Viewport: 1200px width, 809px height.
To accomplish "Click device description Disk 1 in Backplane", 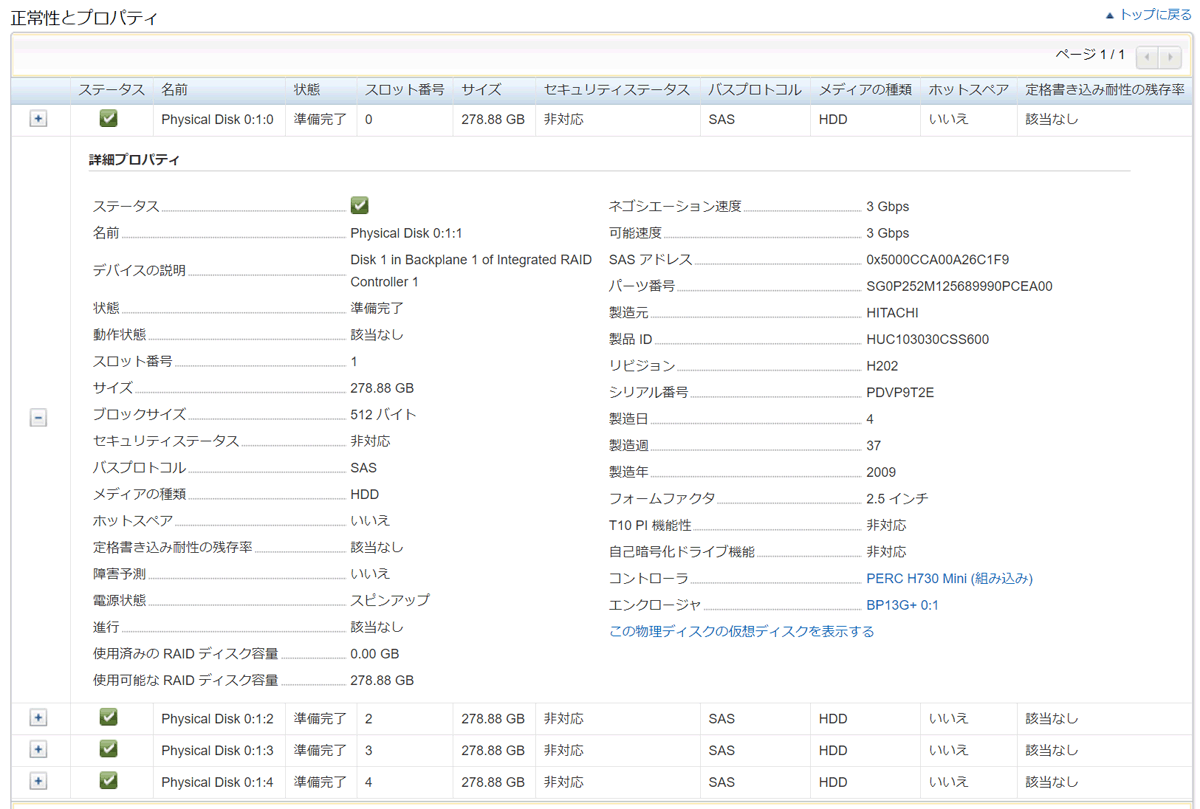I will (471, 270).
